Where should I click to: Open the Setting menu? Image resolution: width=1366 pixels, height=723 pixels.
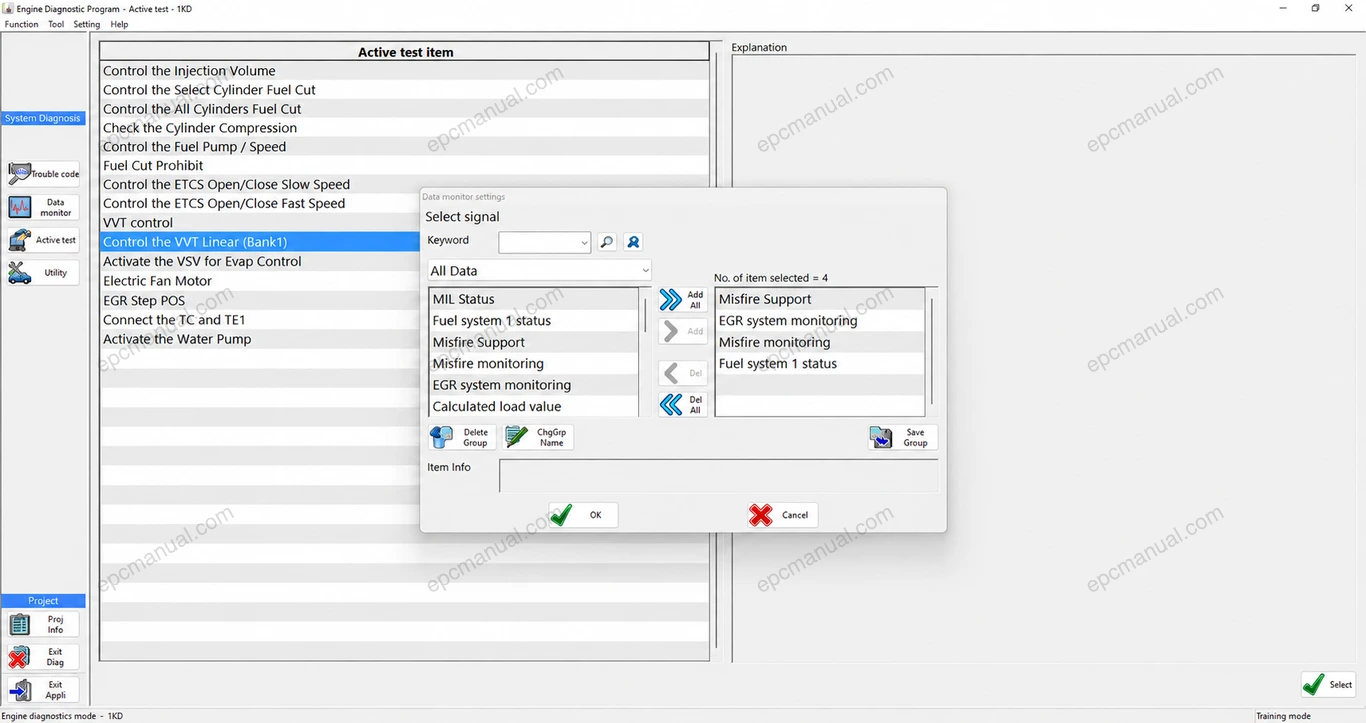87,24
